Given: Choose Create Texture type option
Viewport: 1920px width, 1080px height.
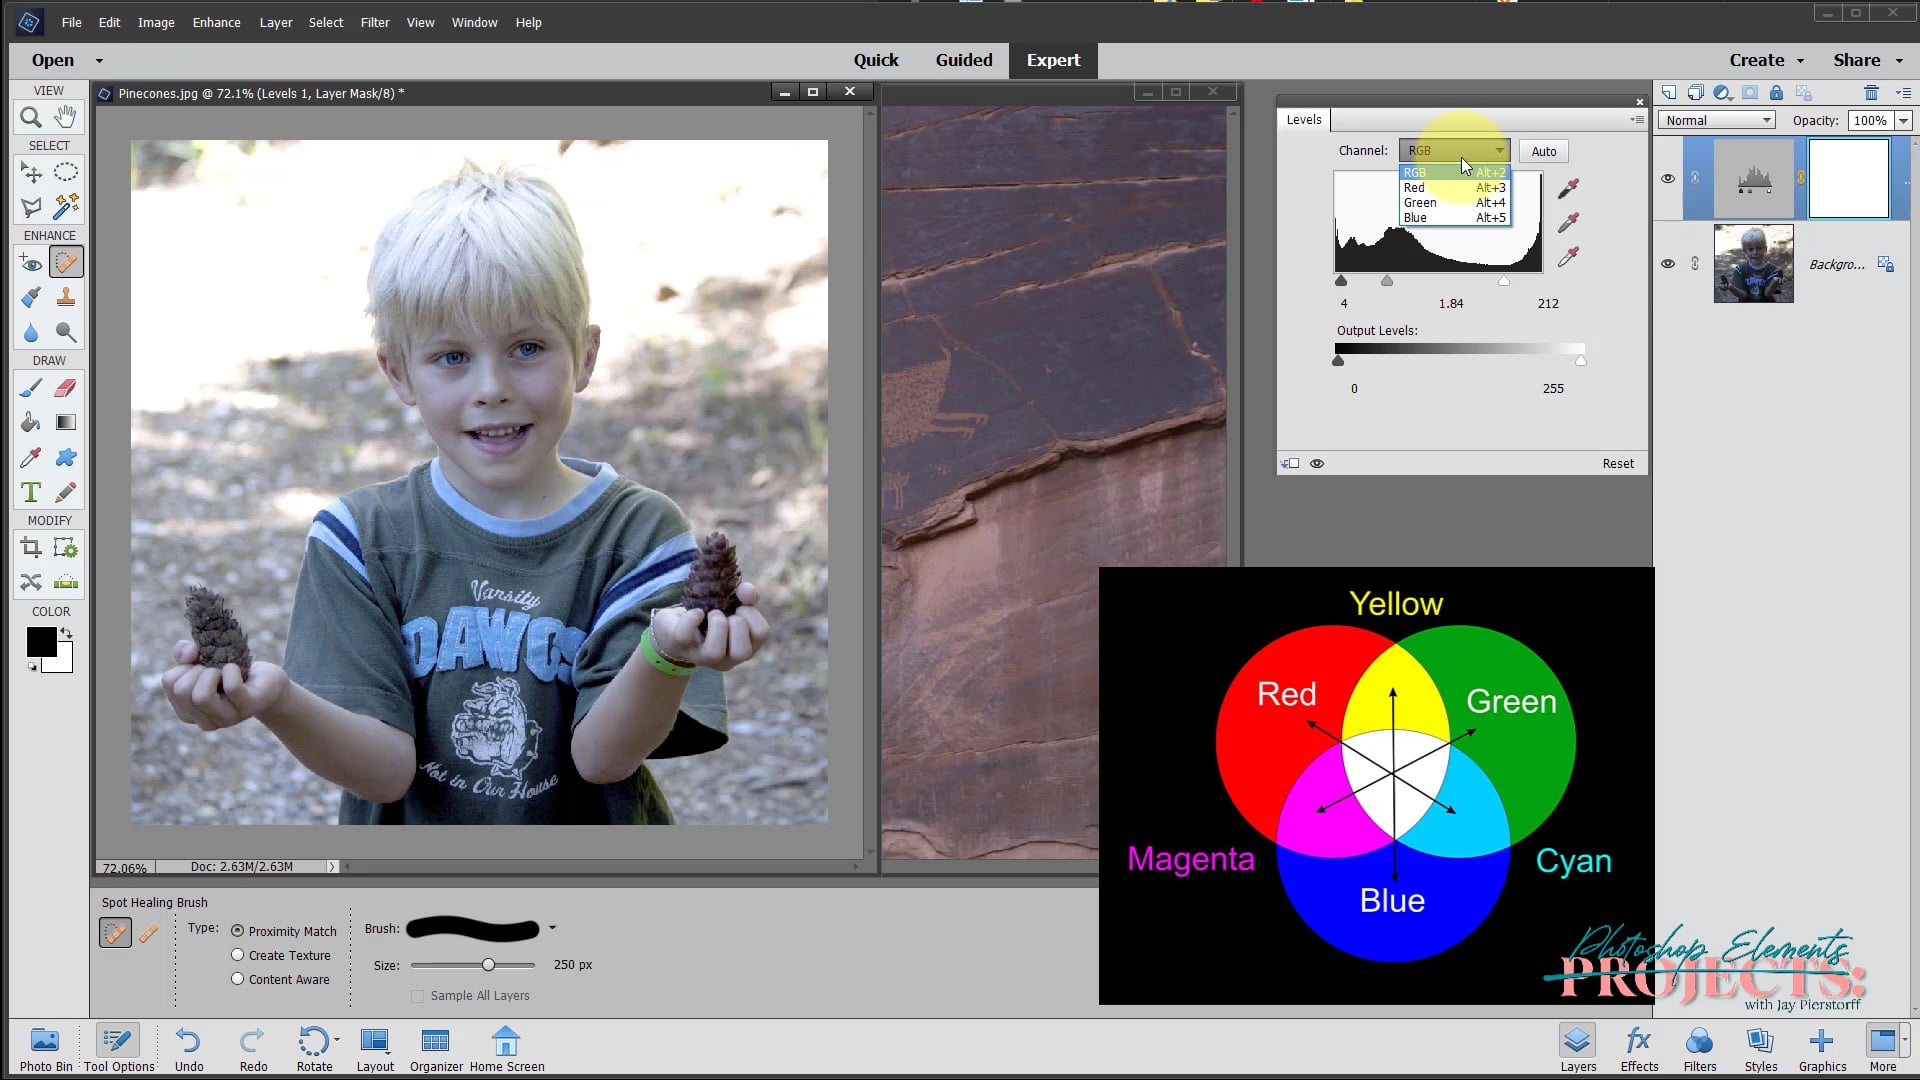Looking at the screenshot, I should pyautogui.click(x=238, y=955).
